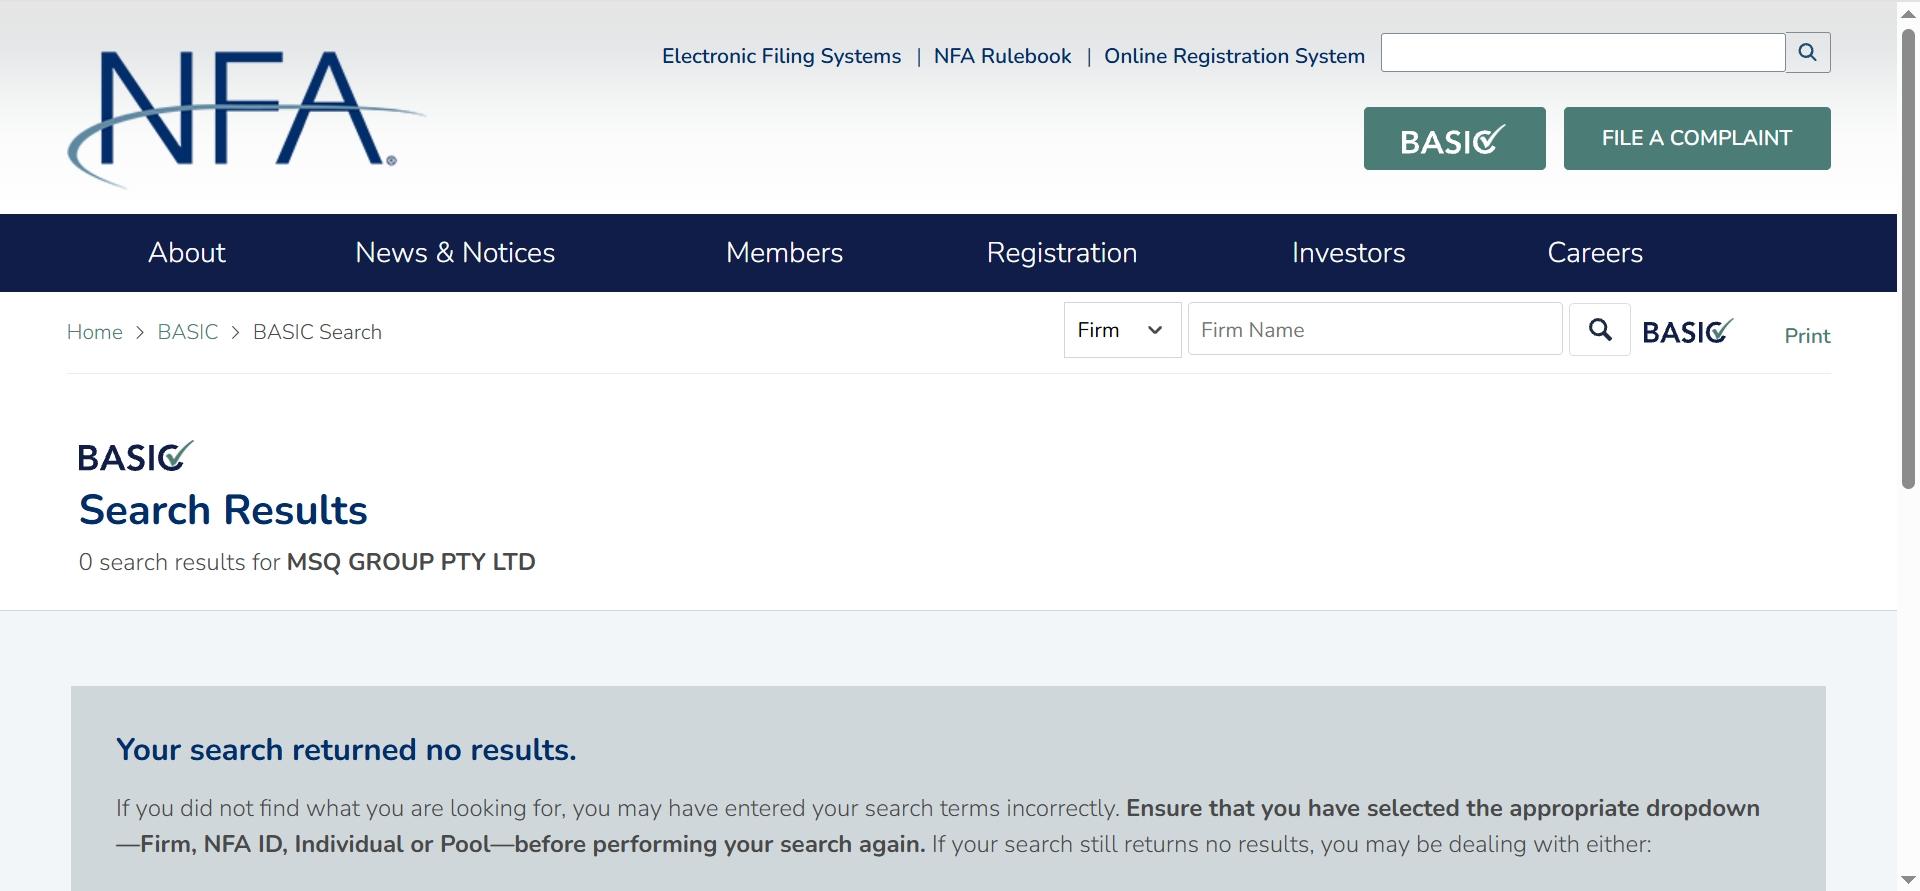The image size is (1920, 891).
Task: Click the green BASIC header button
Action: tap(1454, 138)
